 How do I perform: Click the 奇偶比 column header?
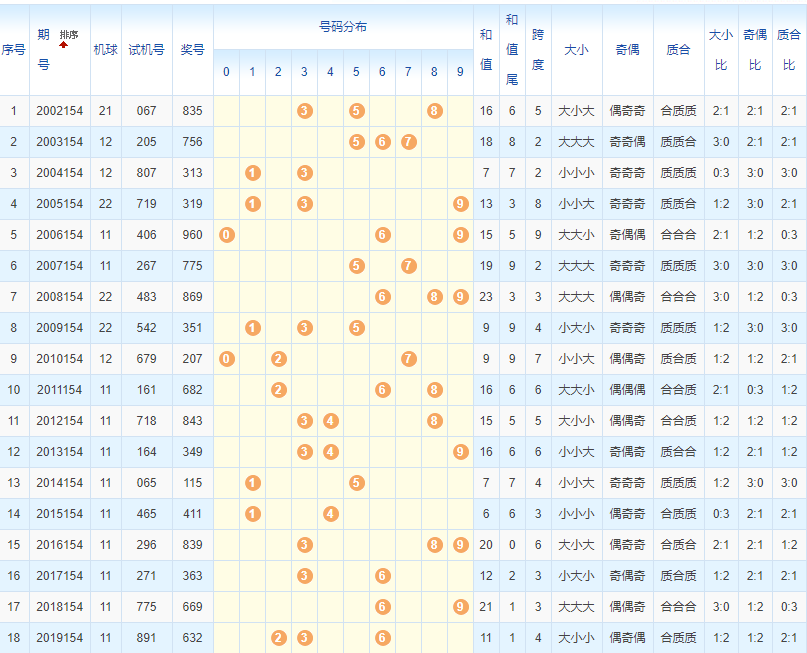tap(755, 49)
